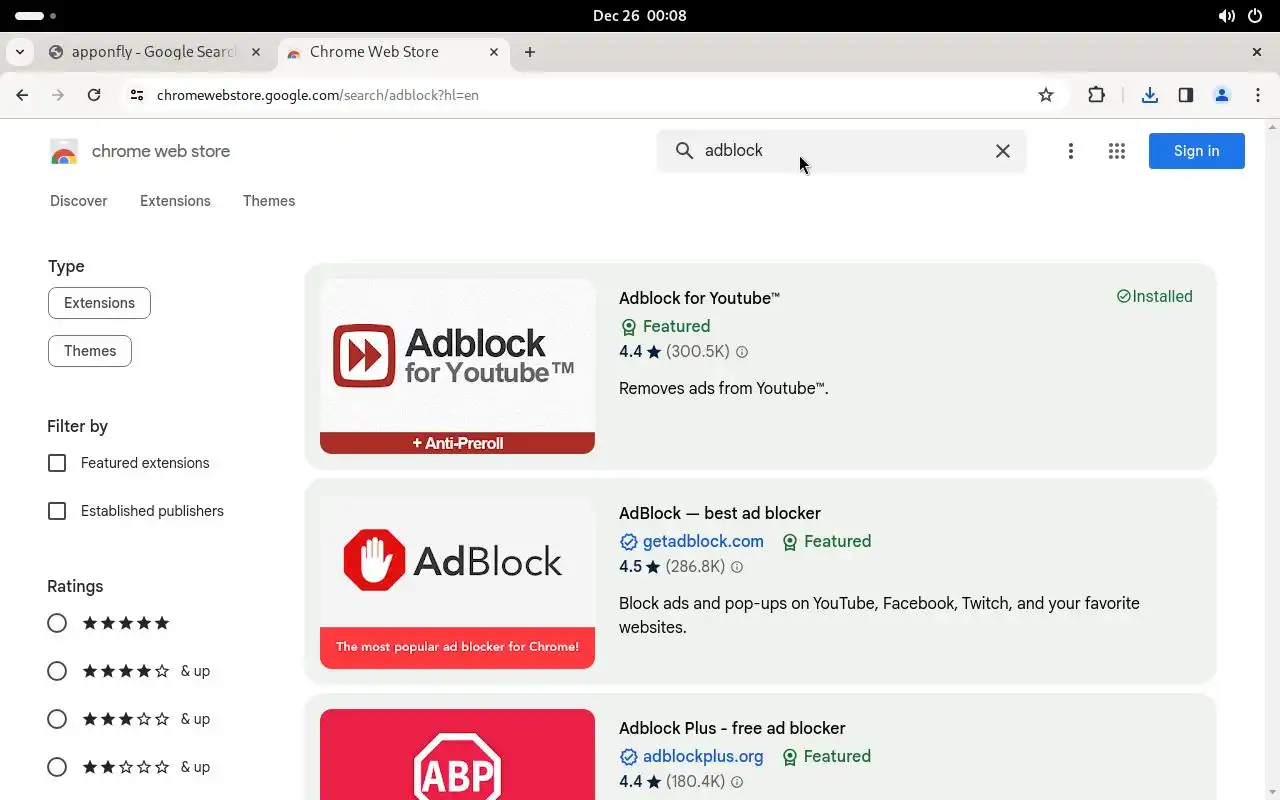Toggle the browser side panel icon
The image size is (1280, 800).
pyautogui.click(x=1186, y=95)
